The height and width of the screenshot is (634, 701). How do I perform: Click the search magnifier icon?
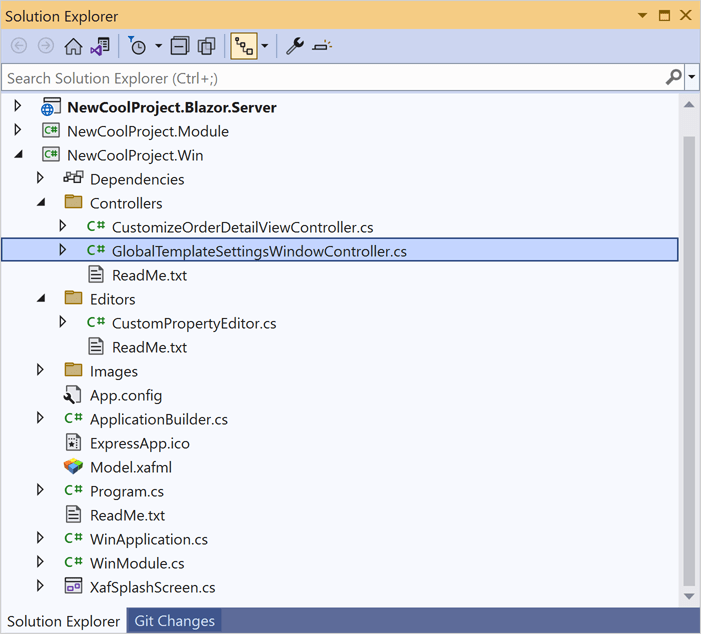pyautogui.click(x=674, y=77)
